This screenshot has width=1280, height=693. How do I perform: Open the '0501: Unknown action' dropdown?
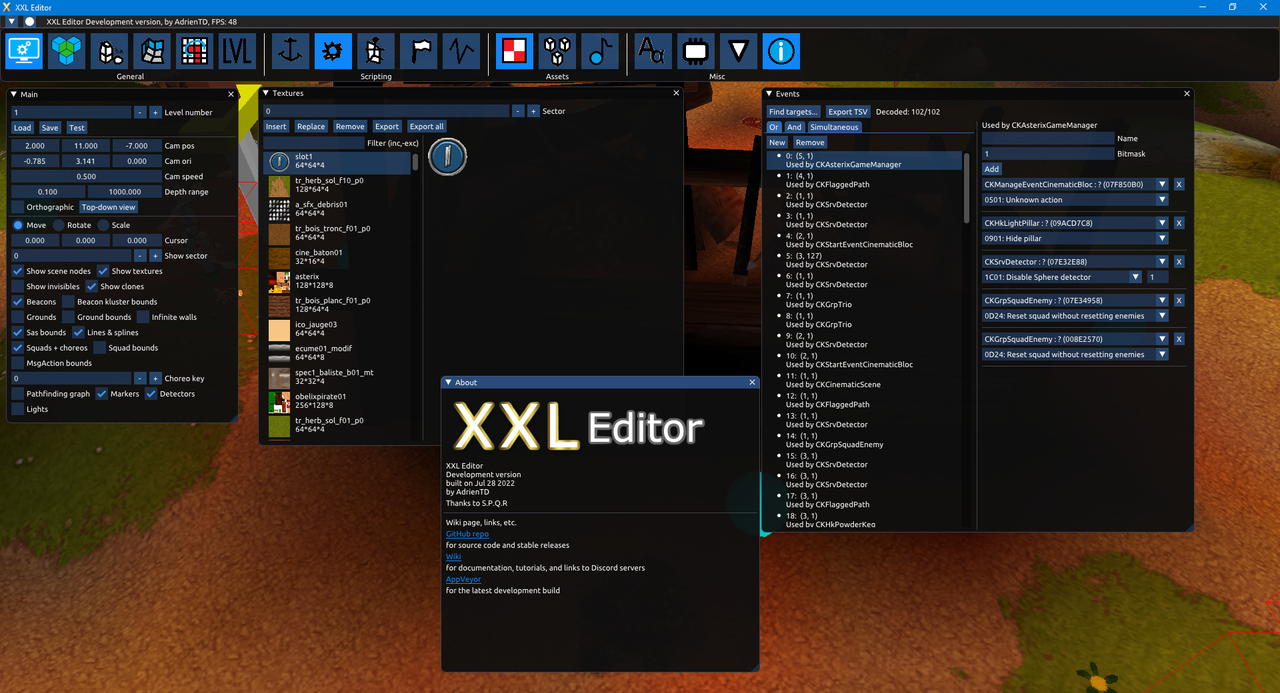coord(1075,200)
